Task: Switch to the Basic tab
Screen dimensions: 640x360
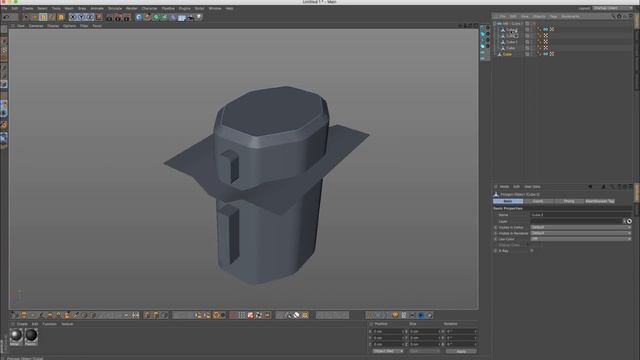Action: coord(508,201)
